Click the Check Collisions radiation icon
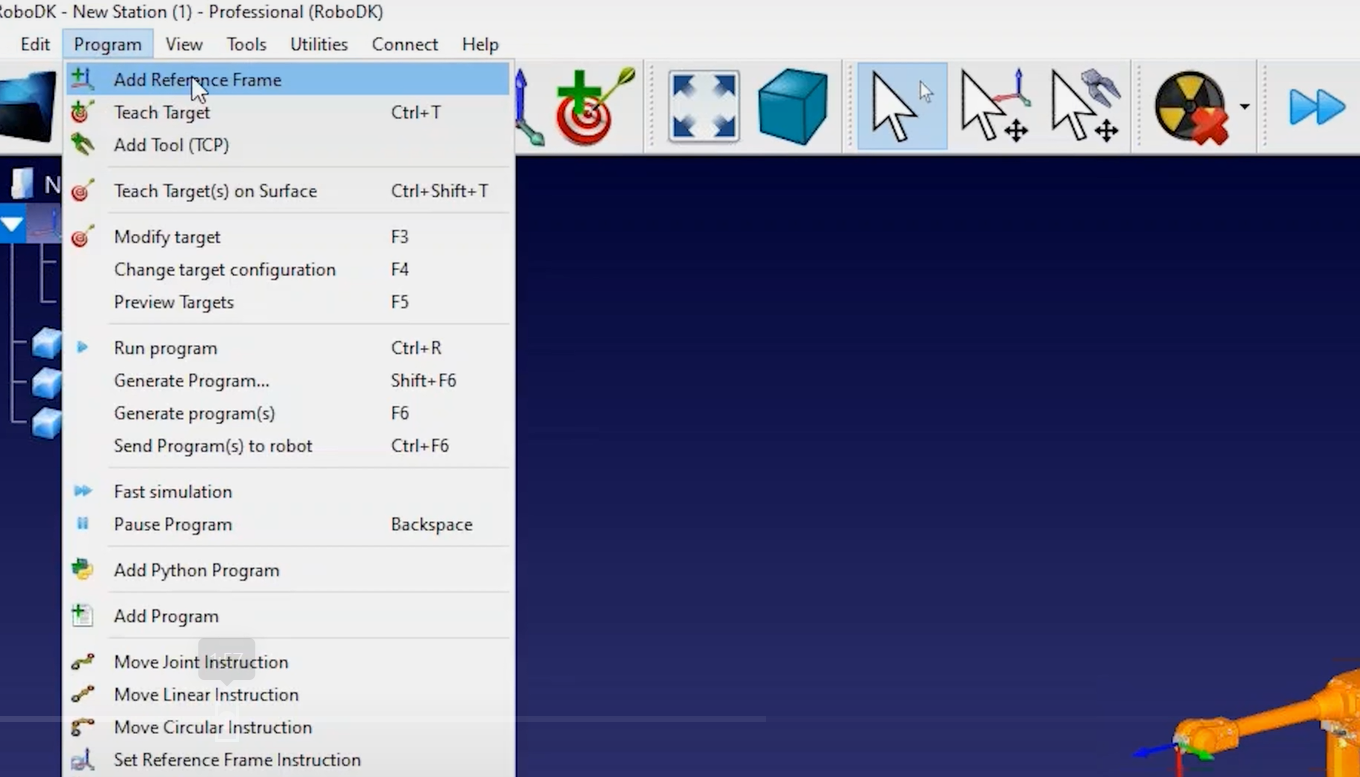 1191,107
